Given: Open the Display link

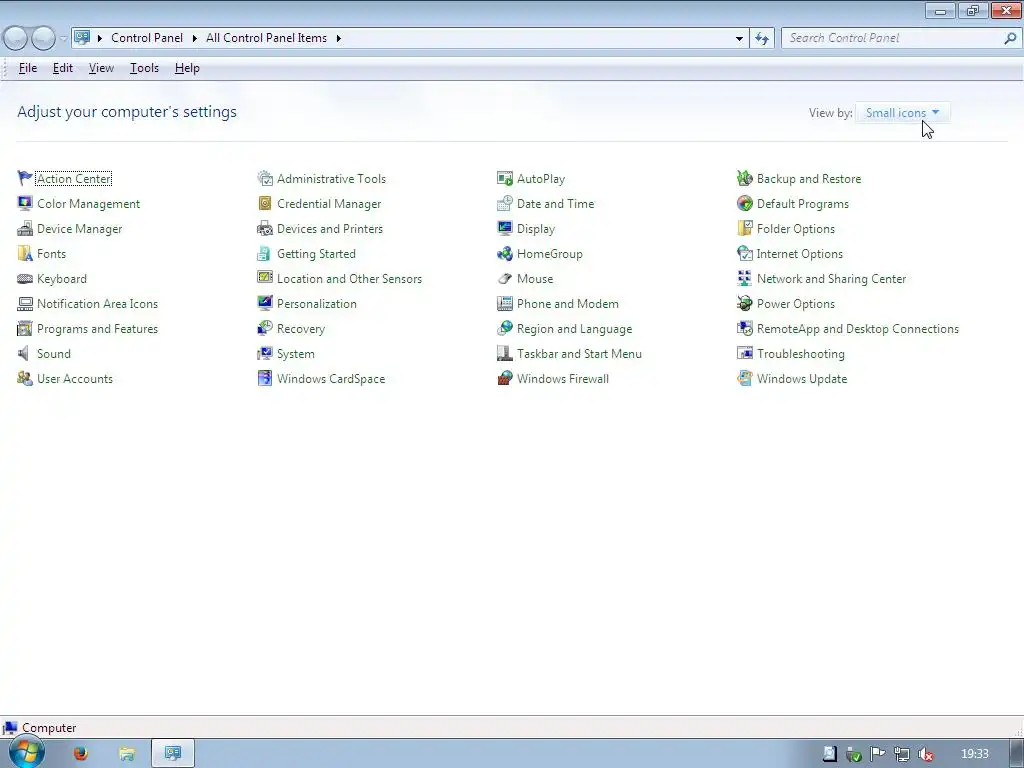Looking at the screenshot, I should (536, 229).
